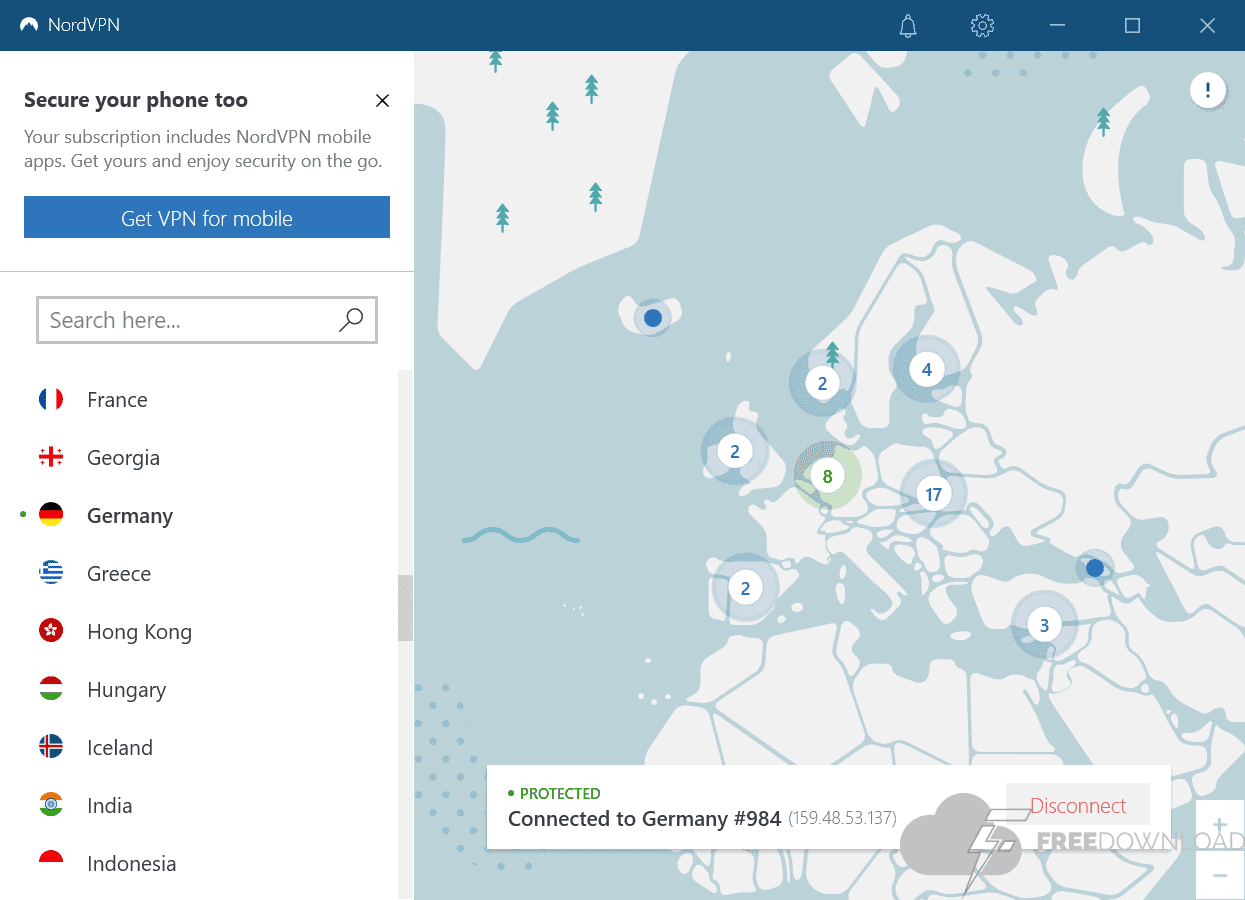Click the Get VPN for mobile button
This screenshot has width=1245, height=900.
click(207, 218)
